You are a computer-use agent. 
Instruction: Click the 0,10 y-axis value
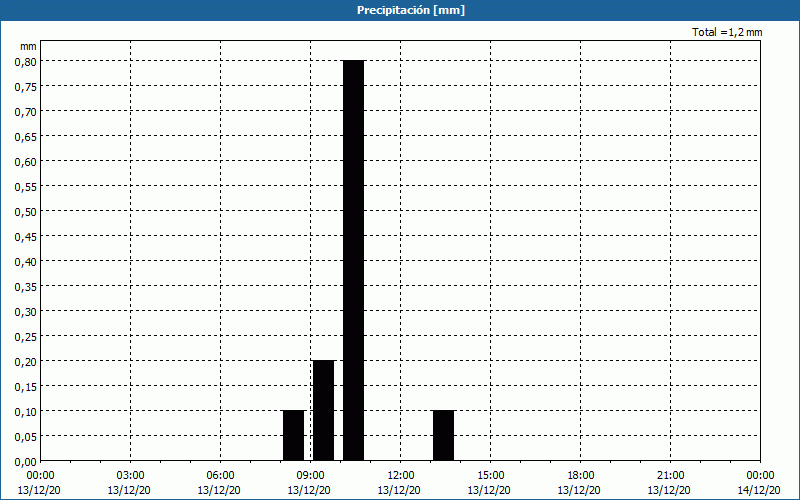tap(26, 412)
